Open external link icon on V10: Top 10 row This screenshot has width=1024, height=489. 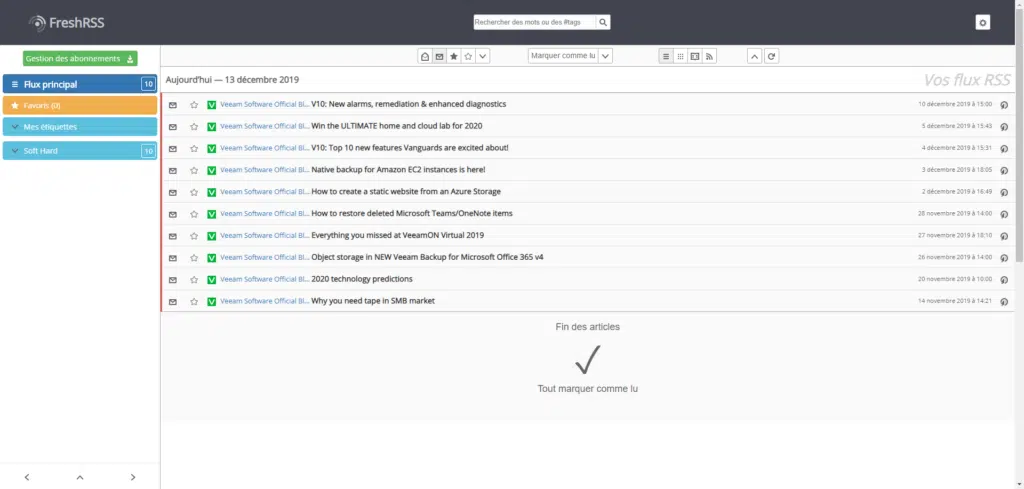1004,148
